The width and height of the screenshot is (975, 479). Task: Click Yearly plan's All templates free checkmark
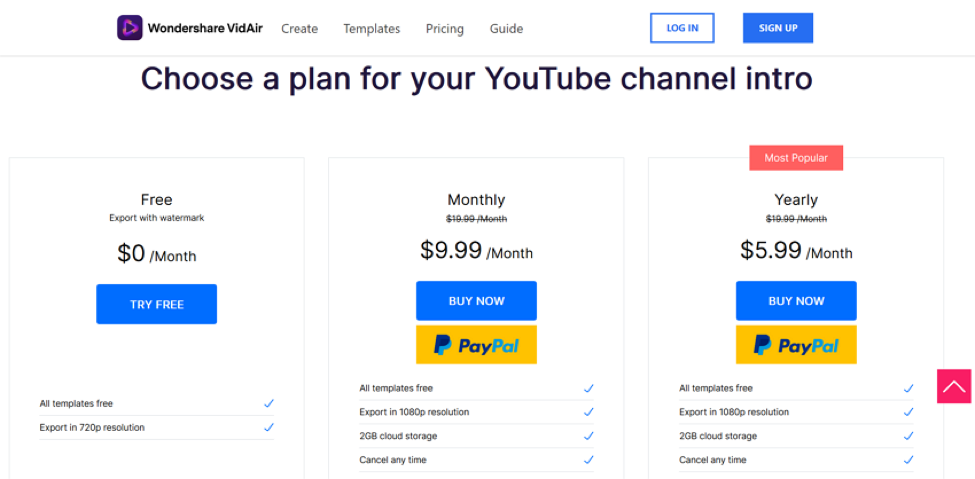pos(908,388)
